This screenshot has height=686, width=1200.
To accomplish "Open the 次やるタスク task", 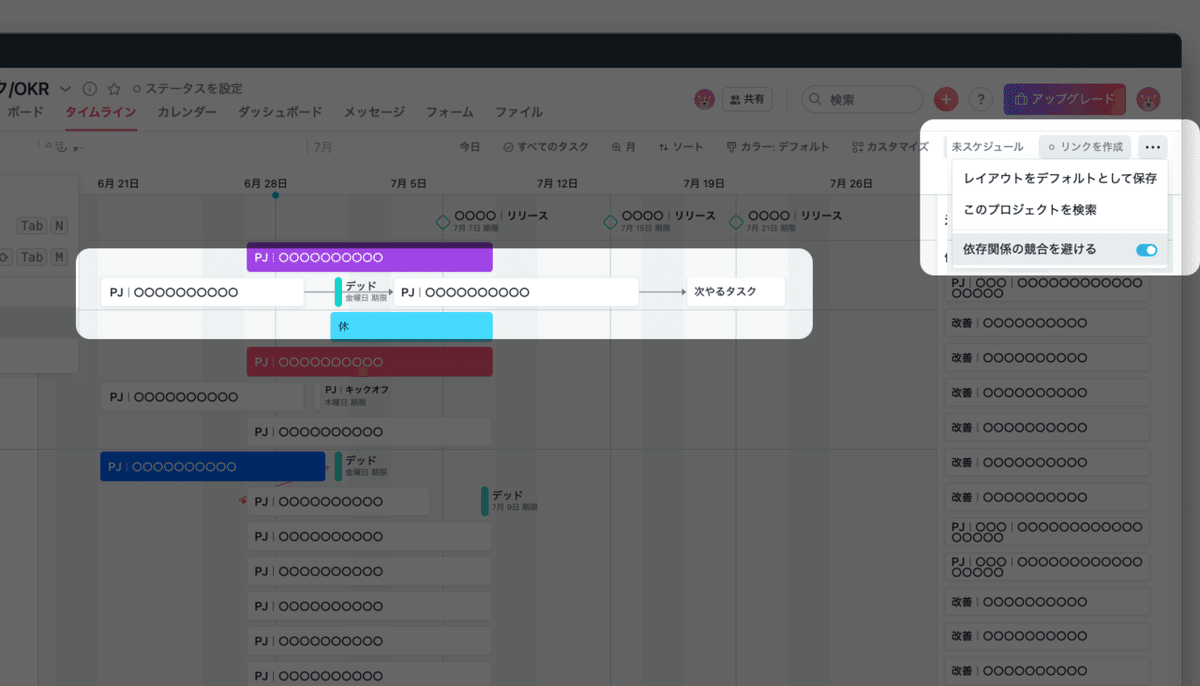I will 735,292.
